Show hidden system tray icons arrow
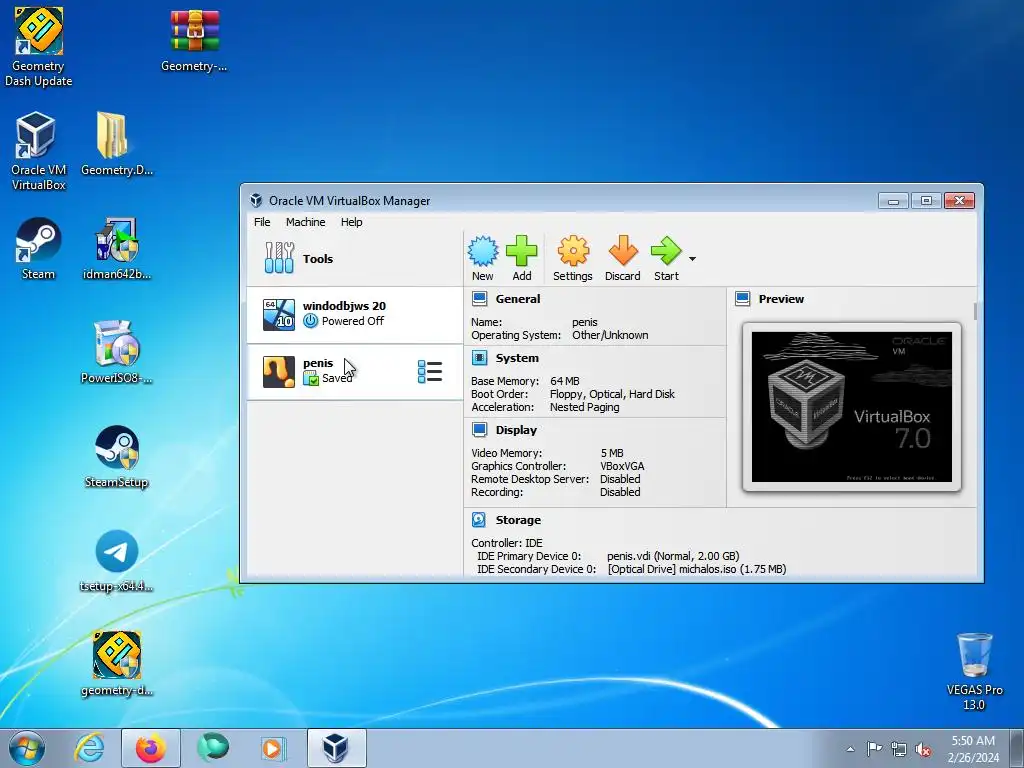 coord(850,749)
